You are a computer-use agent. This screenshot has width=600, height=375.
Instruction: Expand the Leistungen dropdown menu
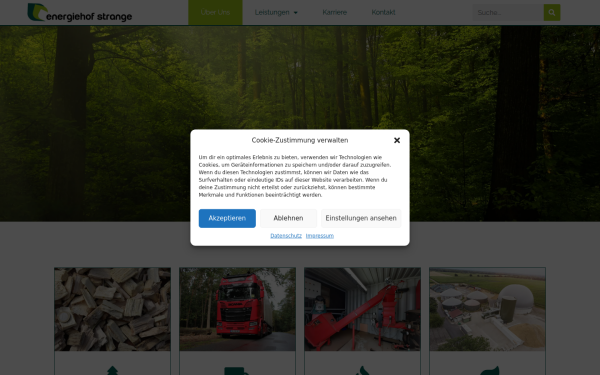tap(276, 12)
